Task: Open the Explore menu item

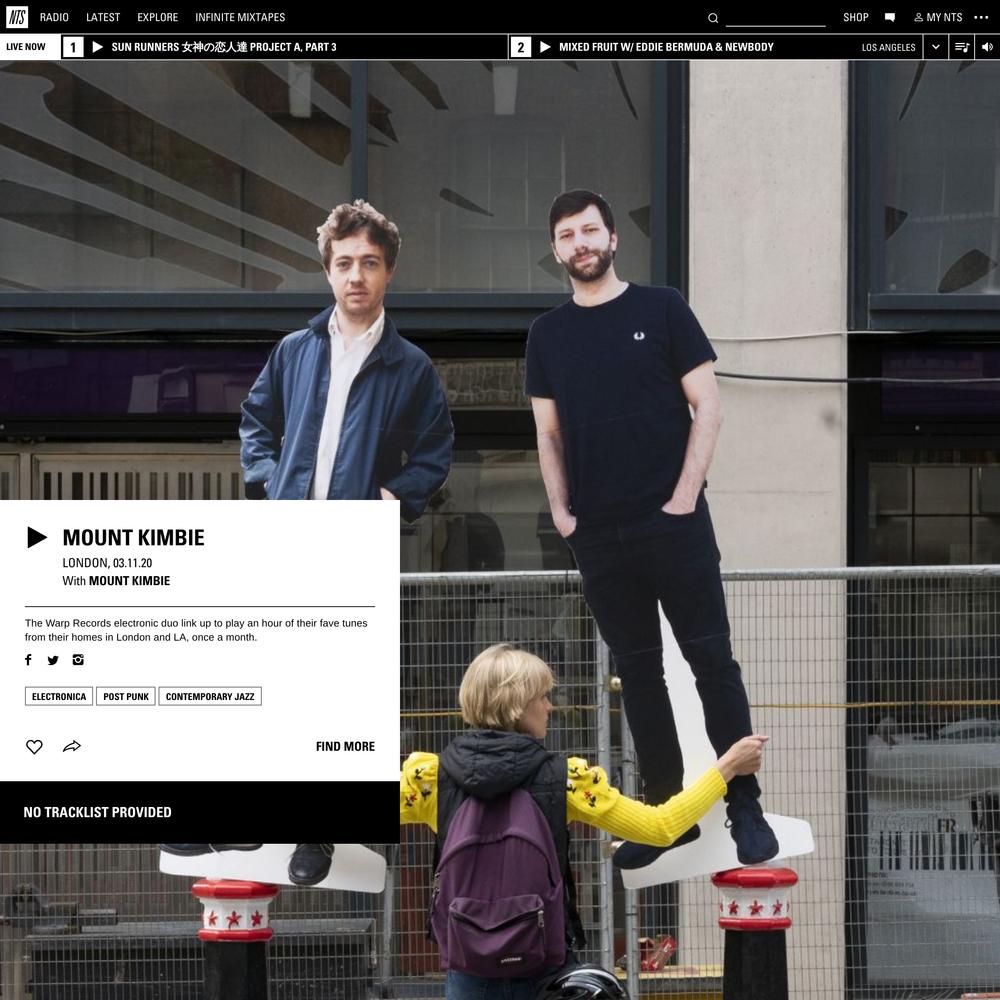Action: 157,17
